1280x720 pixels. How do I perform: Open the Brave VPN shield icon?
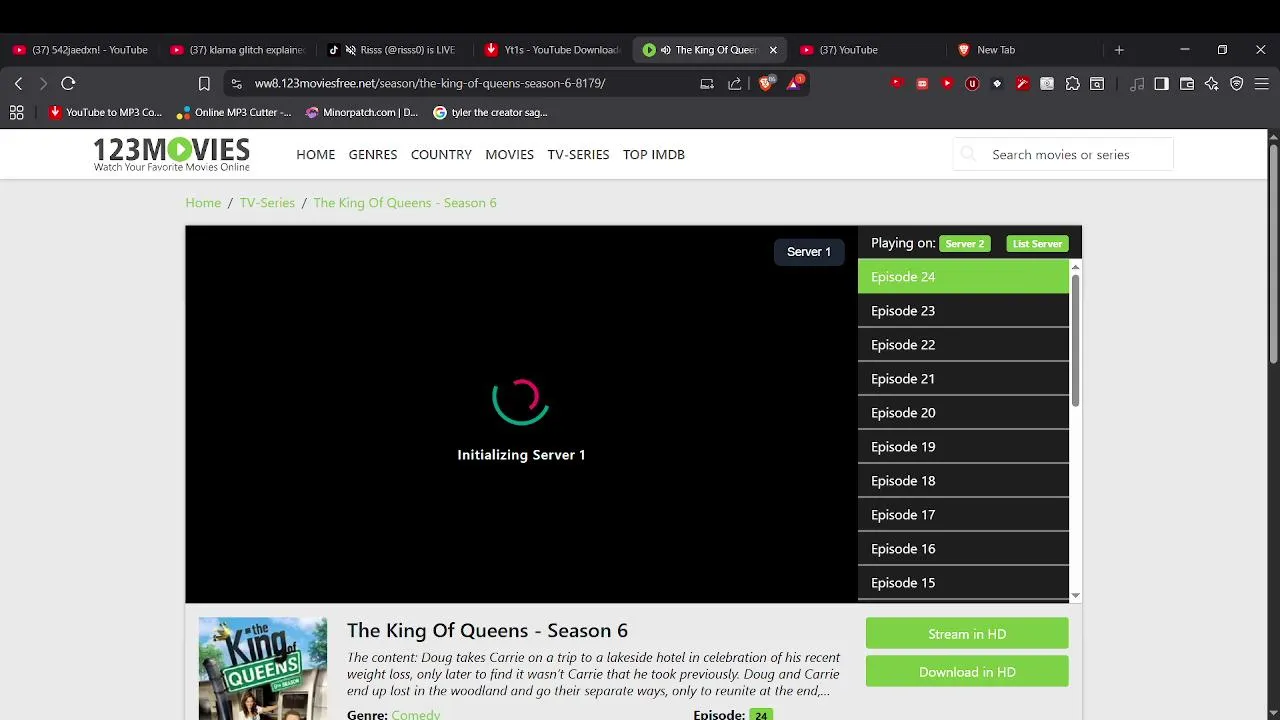pyautogui.click(x=1237, y=84)
